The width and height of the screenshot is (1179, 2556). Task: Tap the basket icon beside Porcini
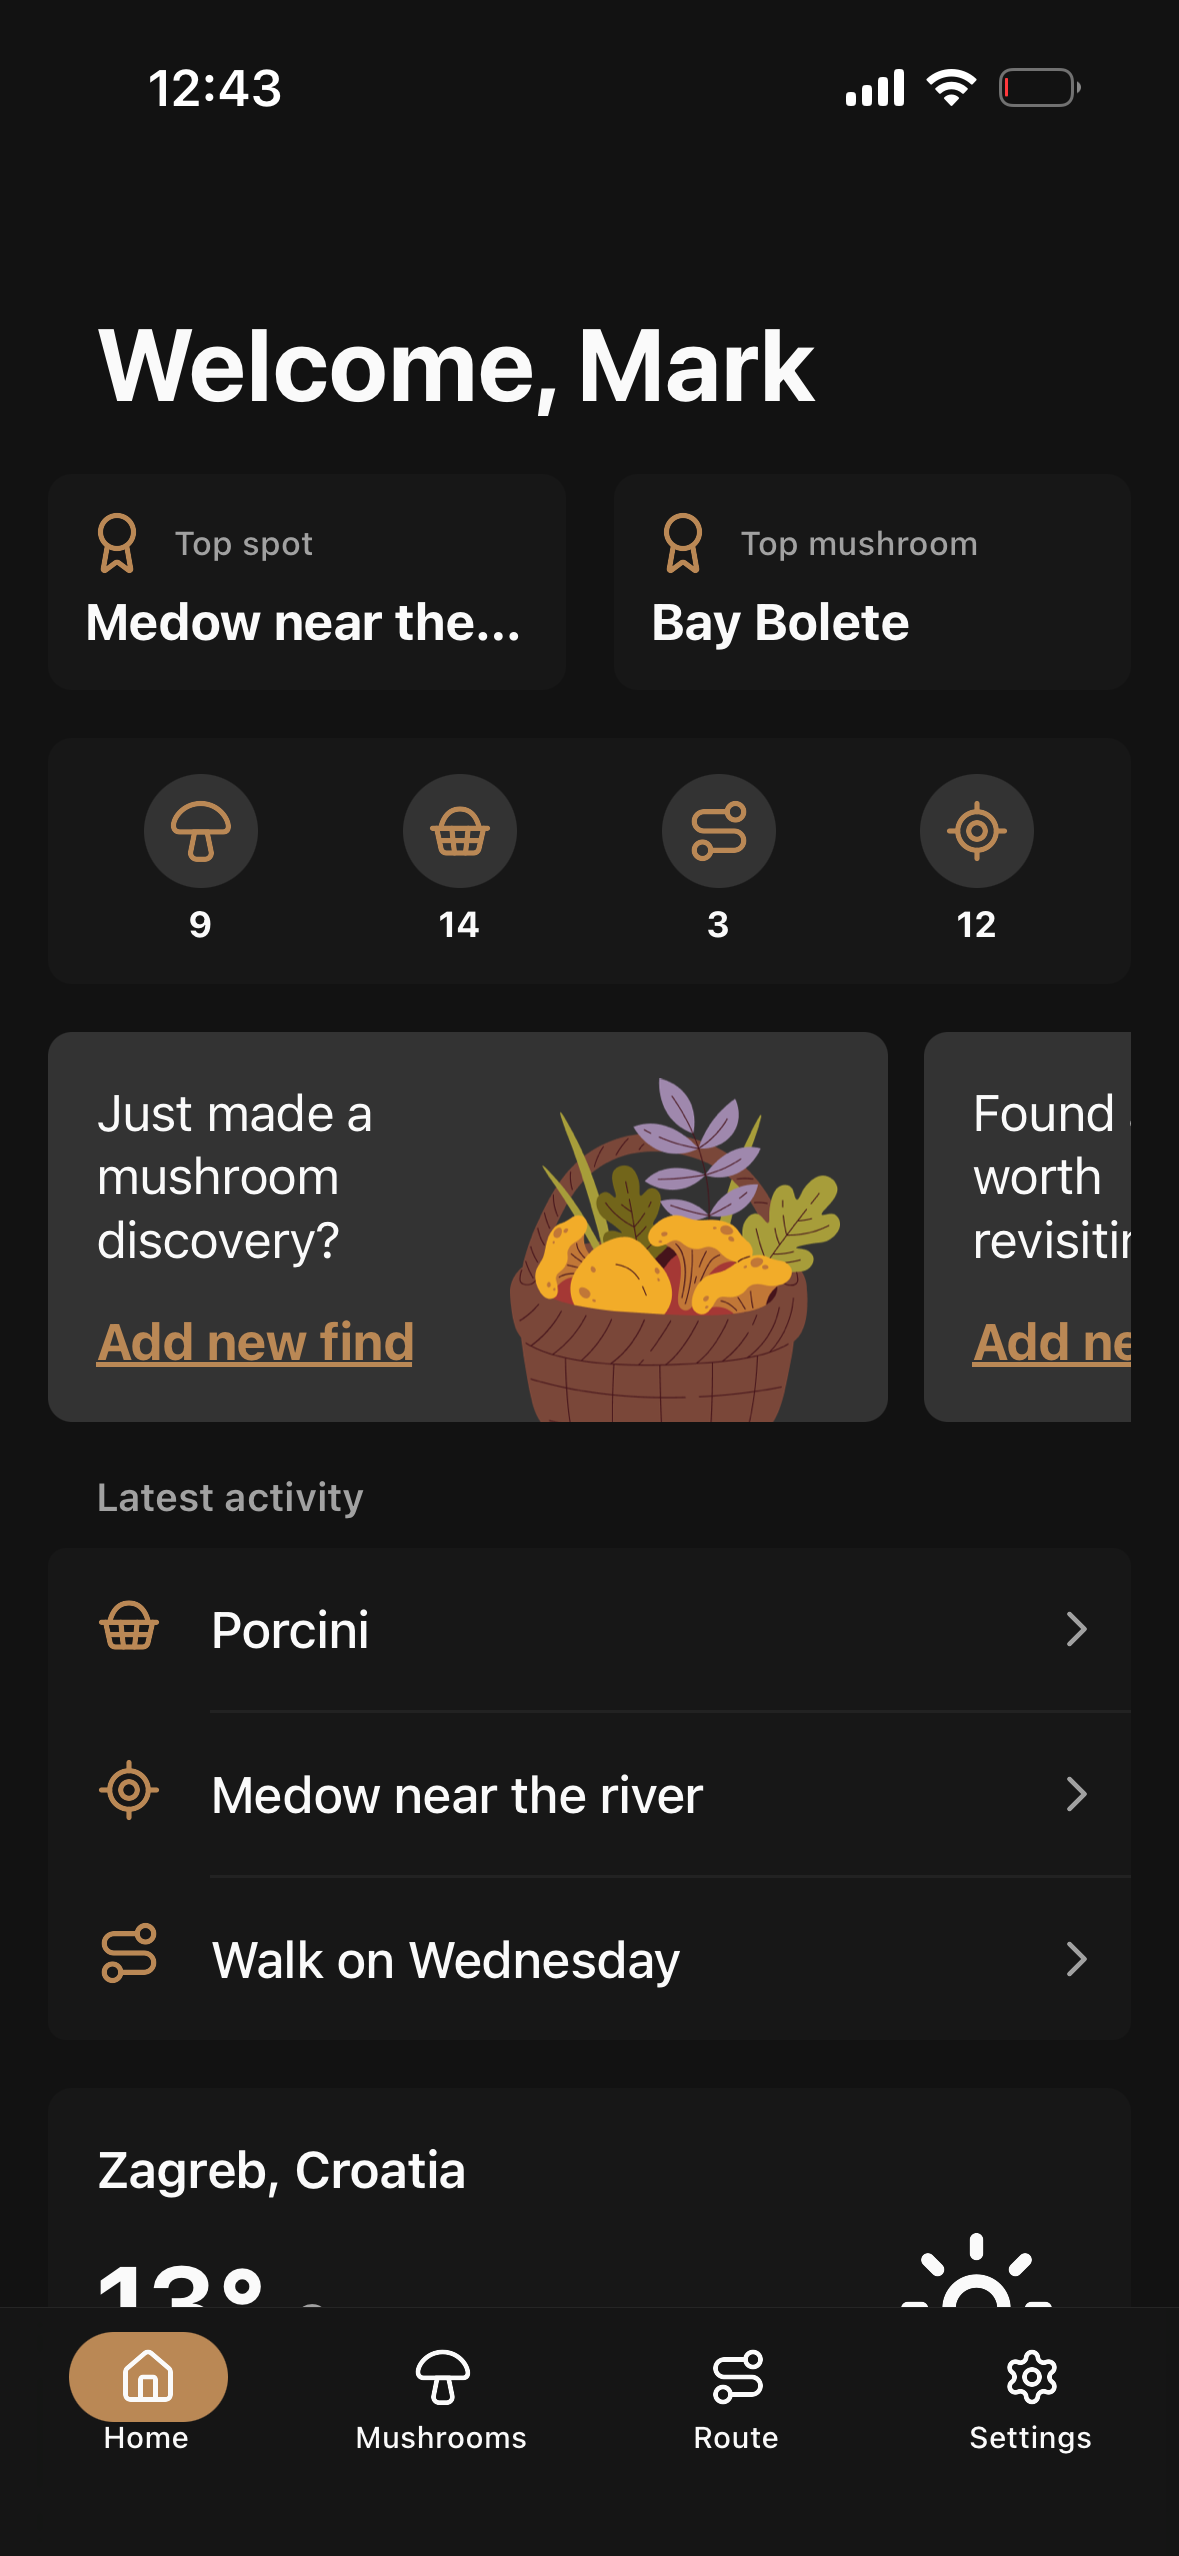click(129, 1627)
